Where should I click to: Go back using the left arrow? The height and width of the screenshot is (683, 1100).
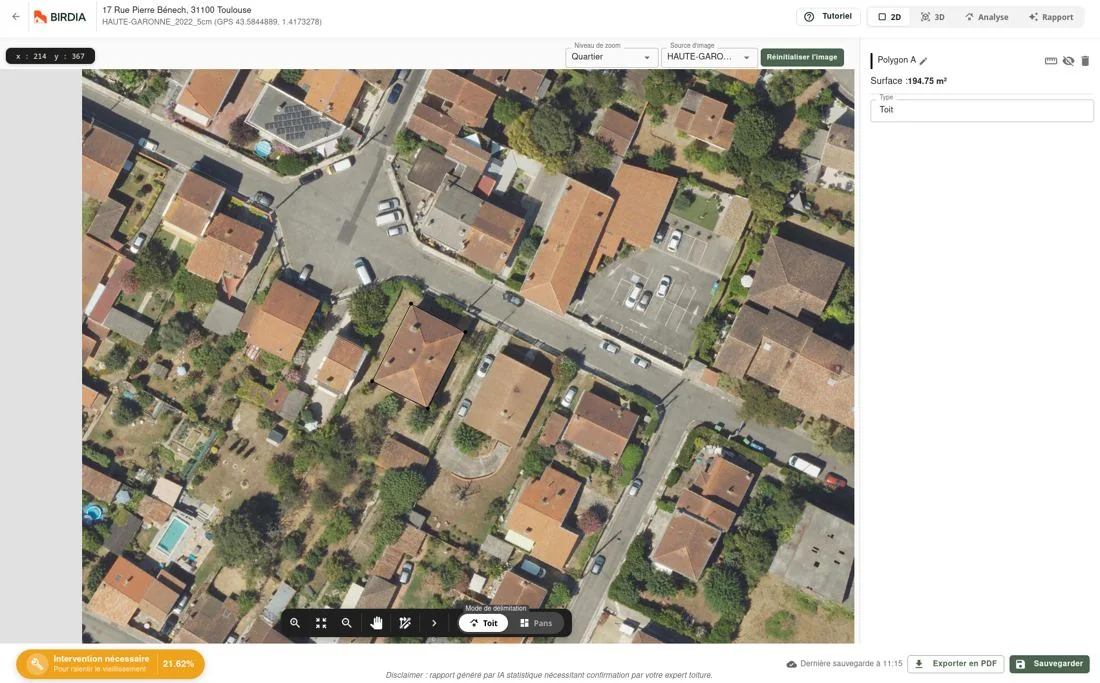(15, 17)
